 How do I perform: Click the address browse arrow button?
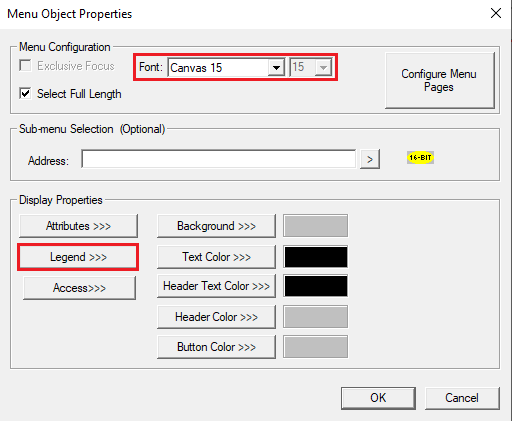[x=370, y=159]
